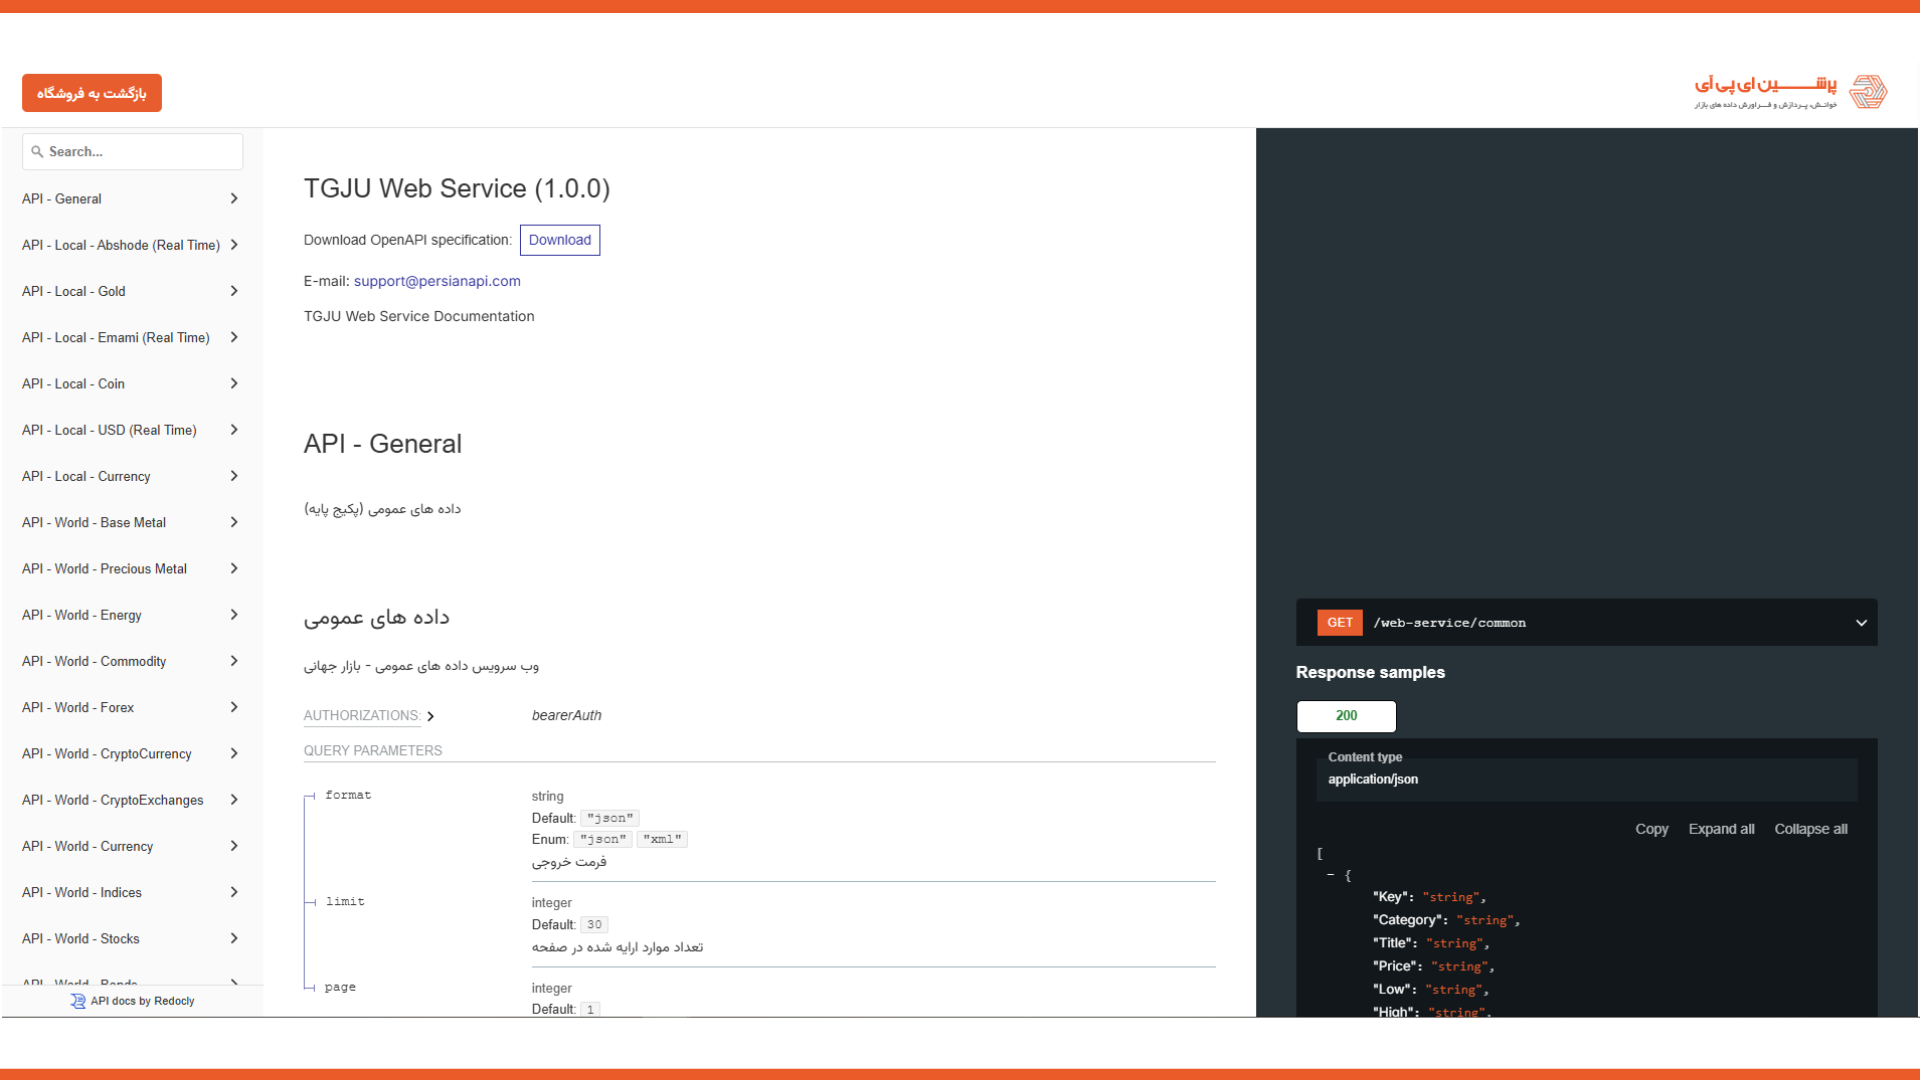Click the minus collapse icon in JSON sample
Image resolution: width=1920 pixels, height=1080 pixels.
coord(1330,875)
